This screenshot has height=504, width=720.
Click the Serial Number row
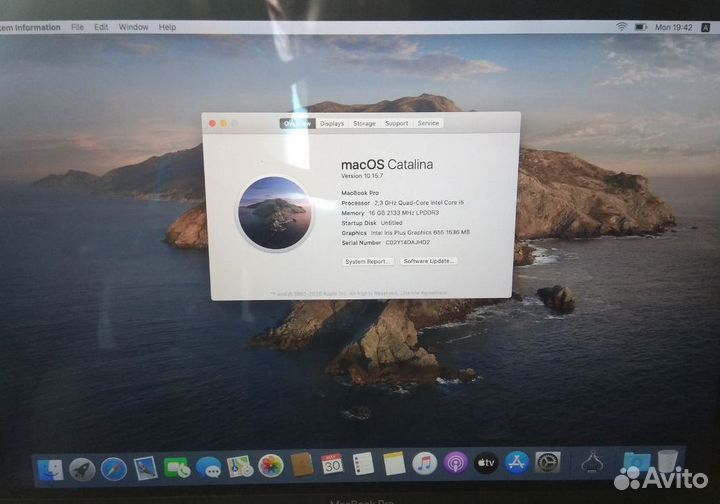386,243
